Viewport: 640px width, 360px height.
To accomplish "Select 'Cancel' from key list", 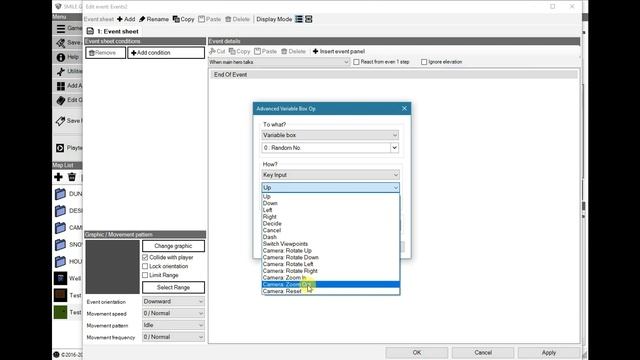I will [x=331, y=230].
